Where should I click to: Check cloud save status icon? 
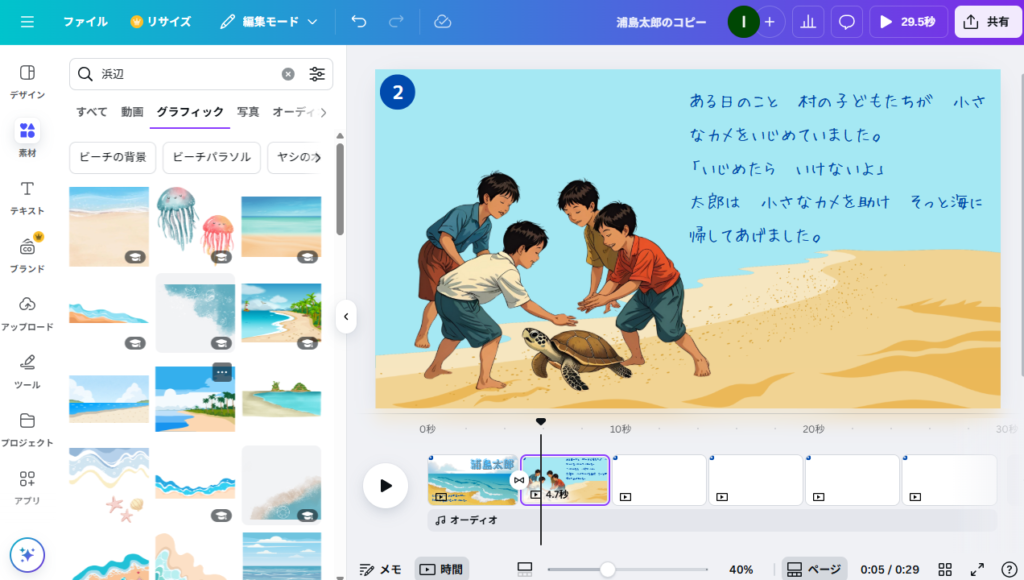(442, 22)
